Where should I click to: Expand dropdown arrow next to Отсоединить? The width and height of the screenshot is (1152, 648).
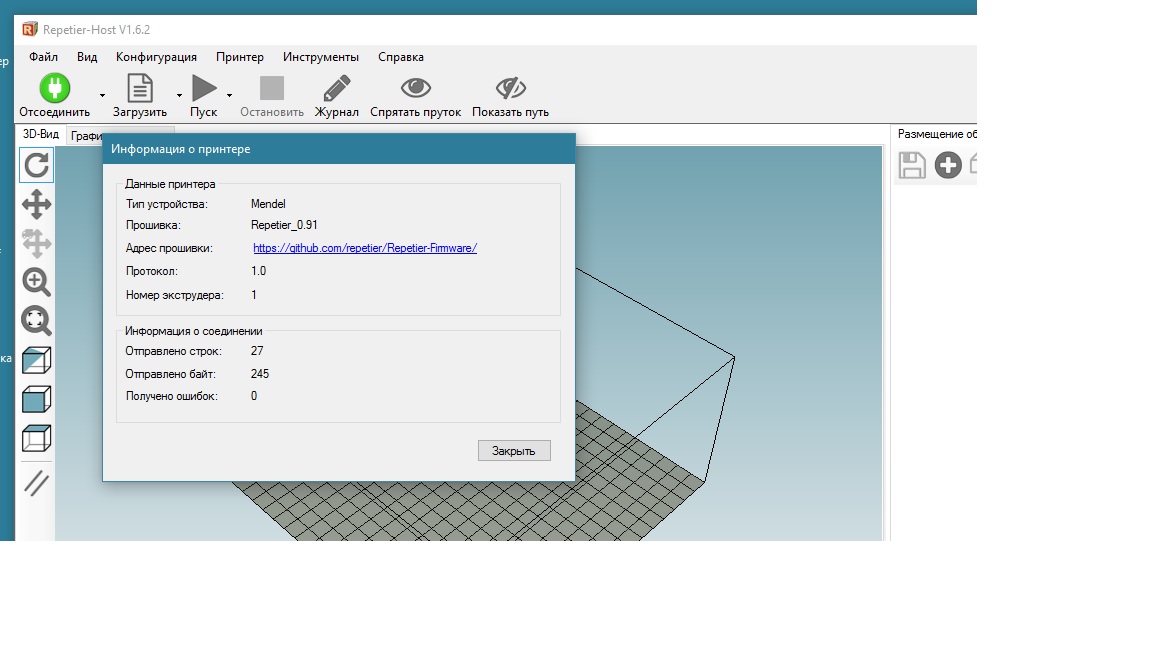pyautogui.click(x=102, y=96)
